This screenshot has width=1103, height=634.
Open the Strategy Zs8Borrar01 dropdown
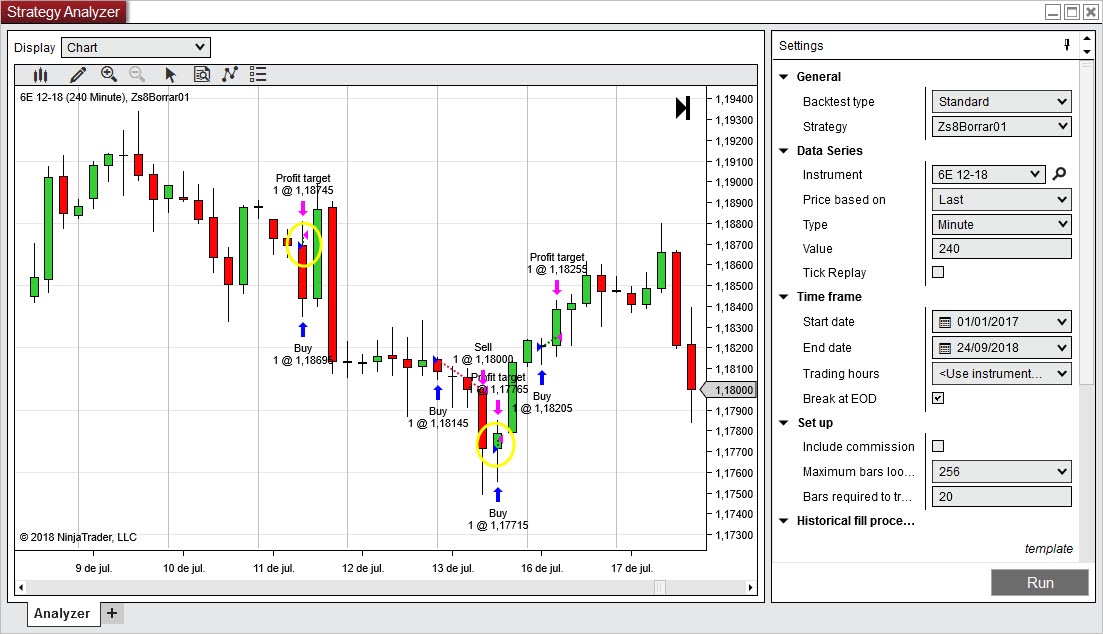[x=1002, y=127]
